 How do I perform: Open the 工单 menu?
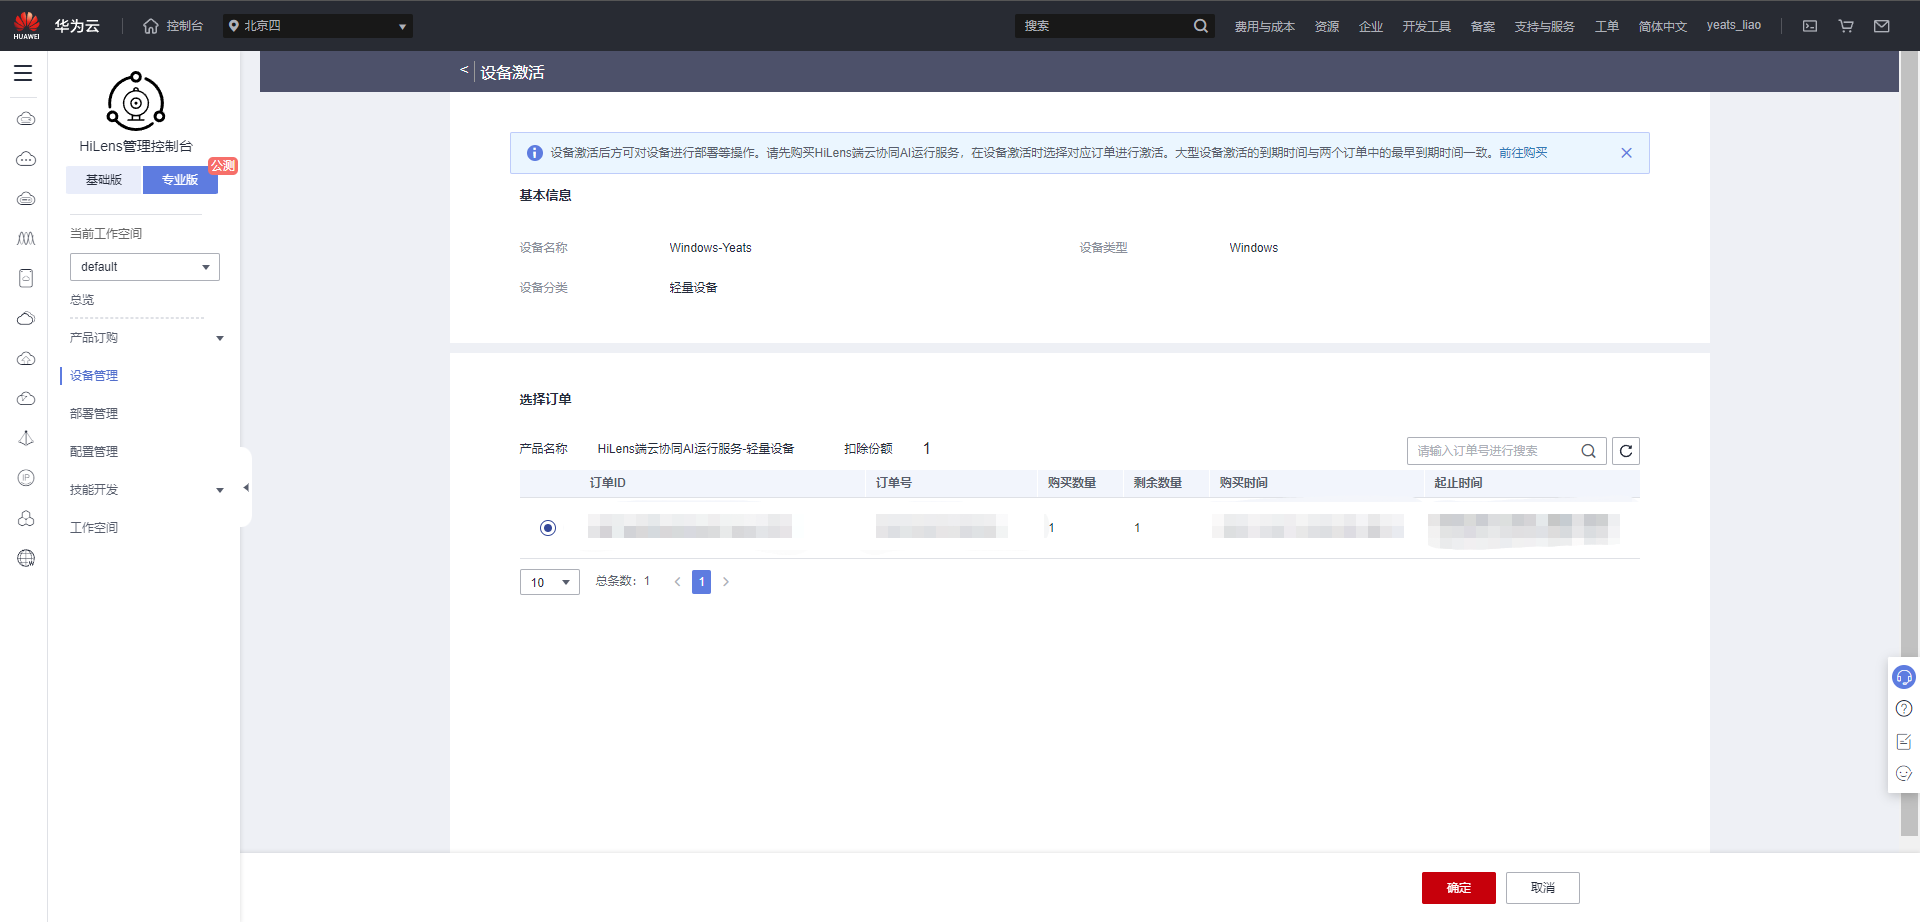click(x=1607, y=27)
